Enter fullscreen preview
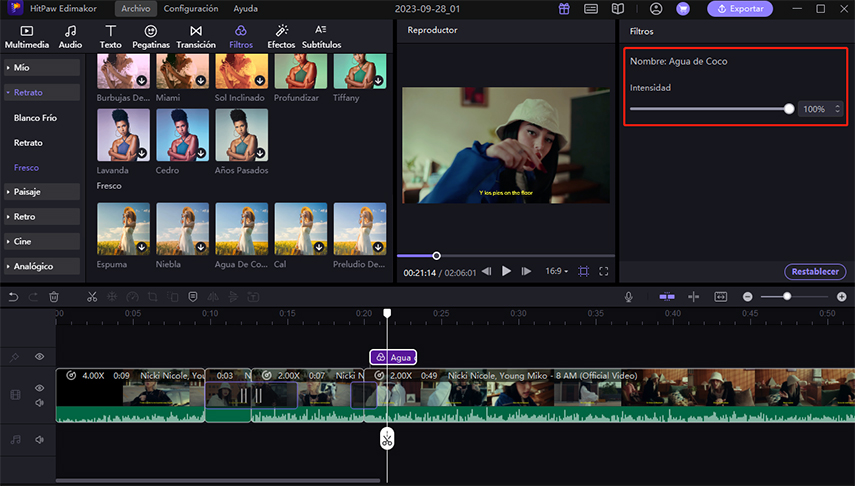Viewport: 855px width, 486px height. (x=604, y=271)
